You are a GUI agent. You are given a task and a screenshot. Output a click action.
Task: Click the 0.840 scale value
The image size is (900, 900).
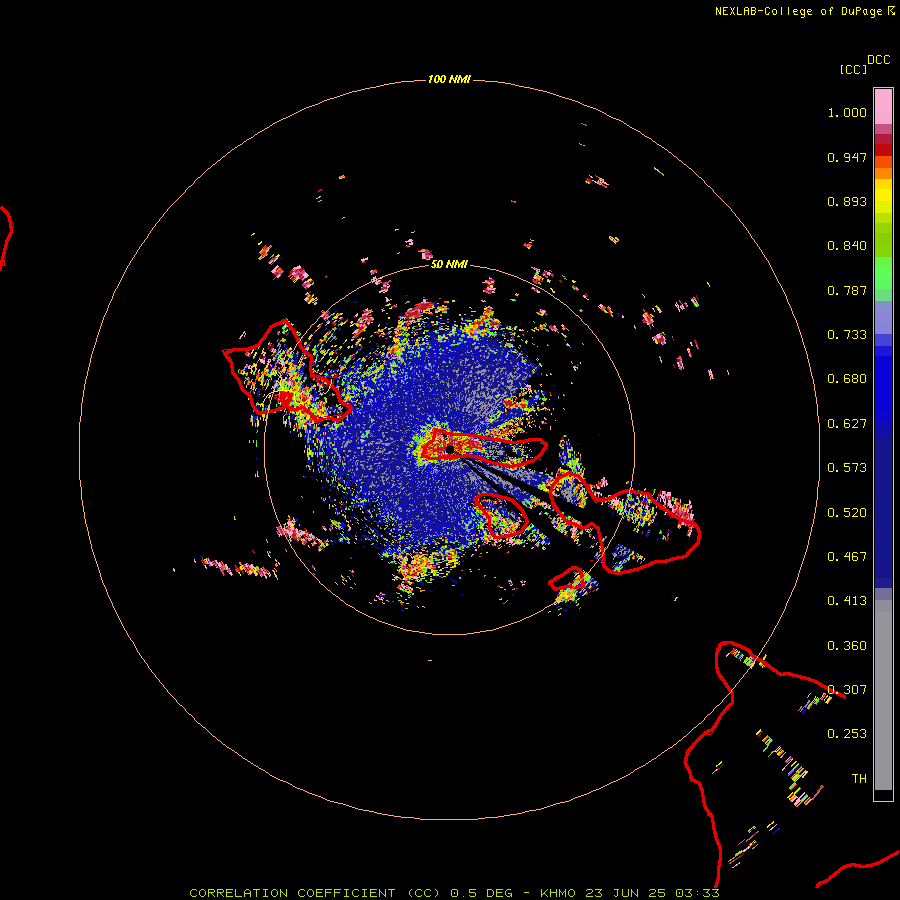point(847,246)
